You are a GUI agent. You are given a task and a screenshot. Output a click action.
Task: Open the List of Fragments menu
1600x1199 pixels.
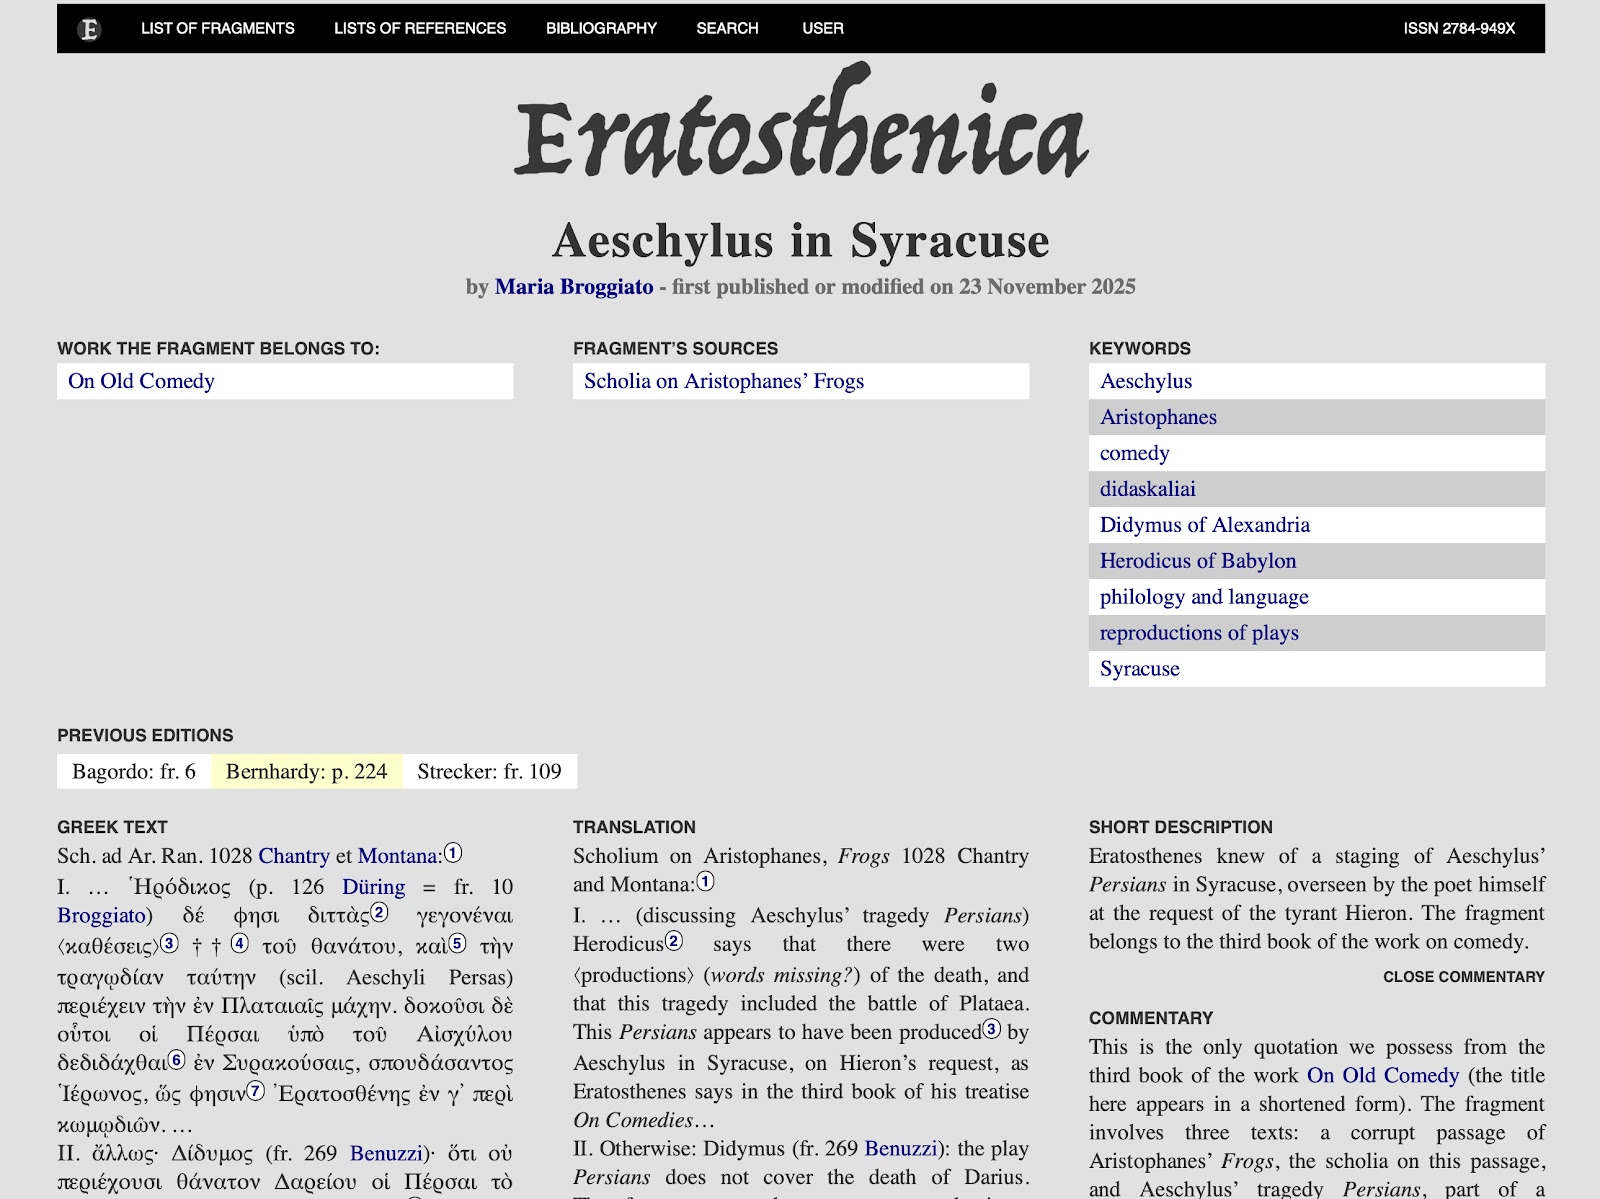217,28
